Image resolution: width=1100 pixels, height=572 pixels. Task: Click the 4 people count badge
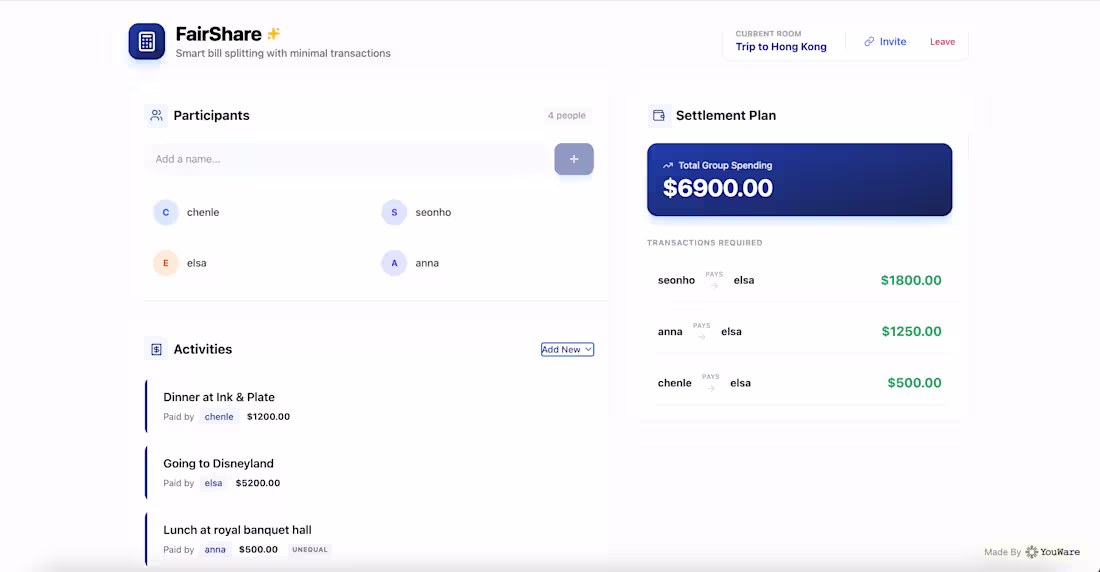(x=567, y=115)
